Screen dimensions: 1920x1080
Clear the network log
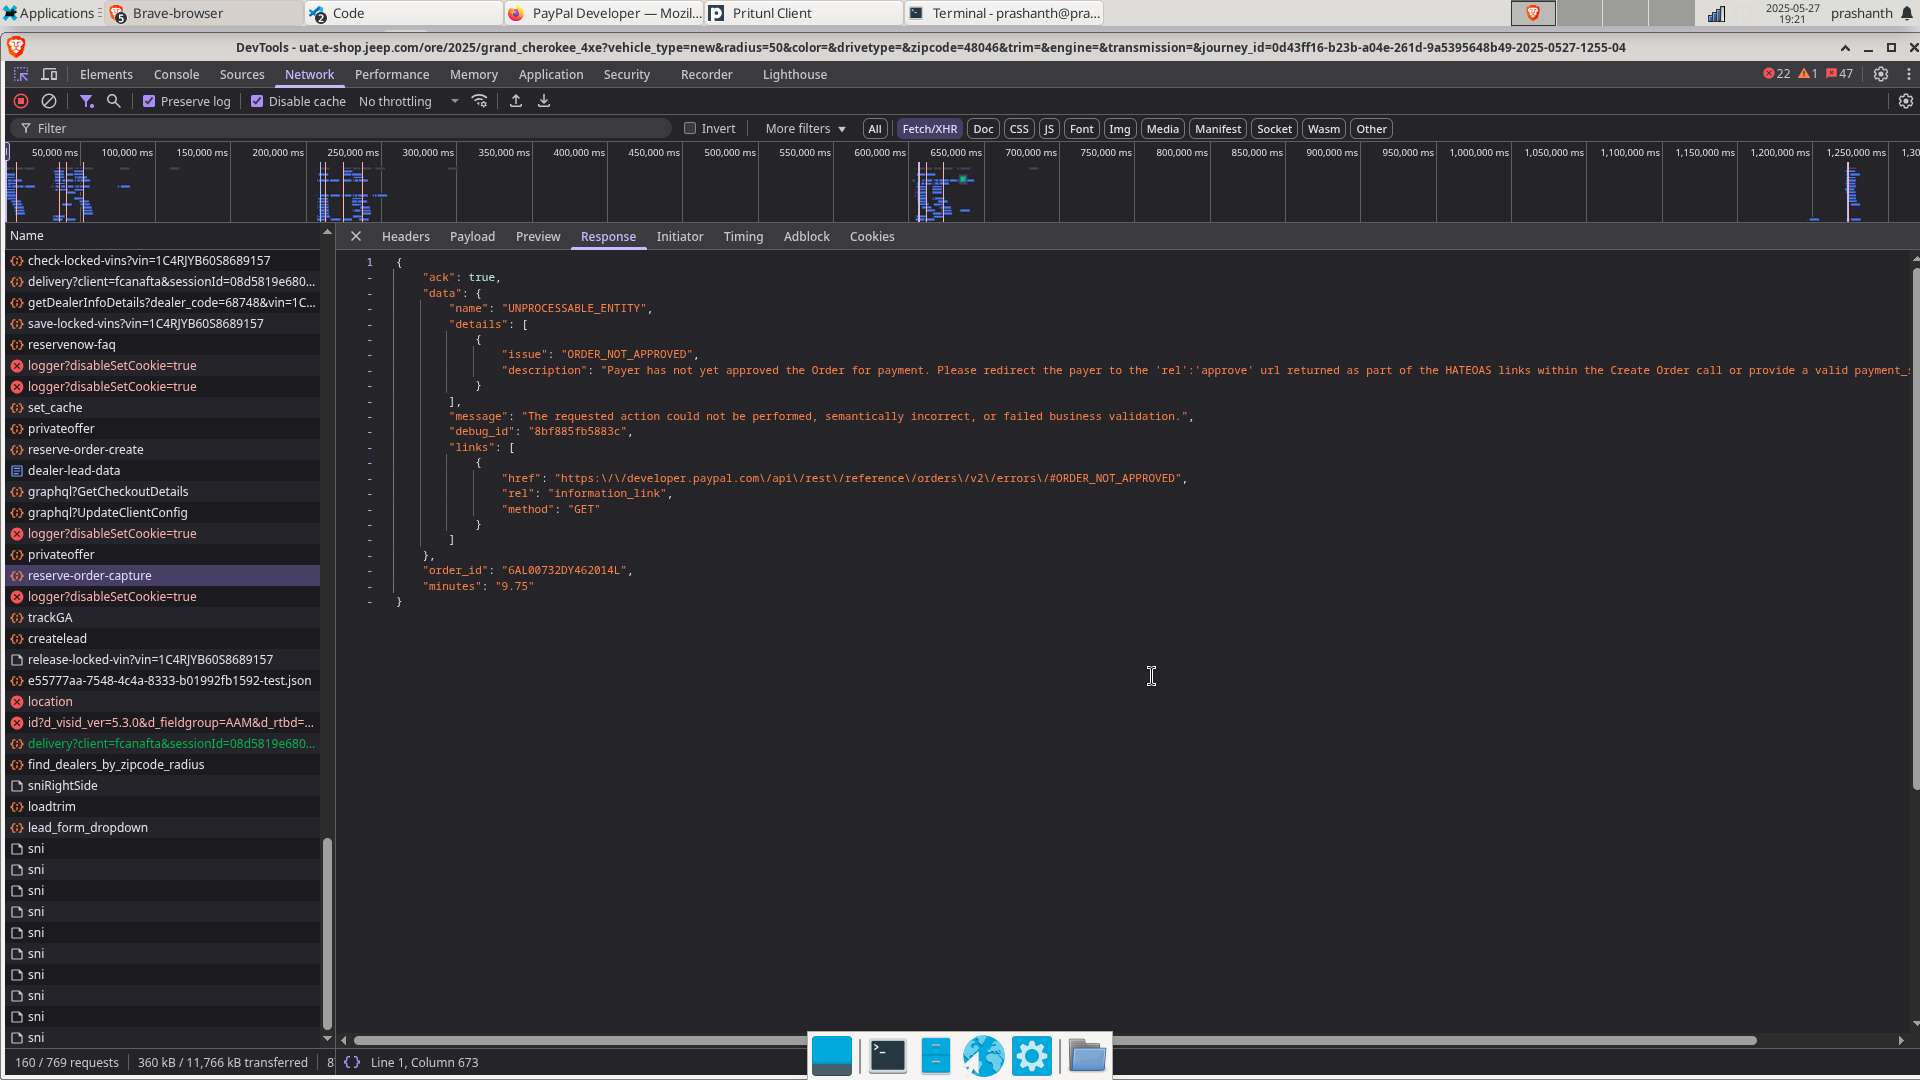tap(48, 101)
